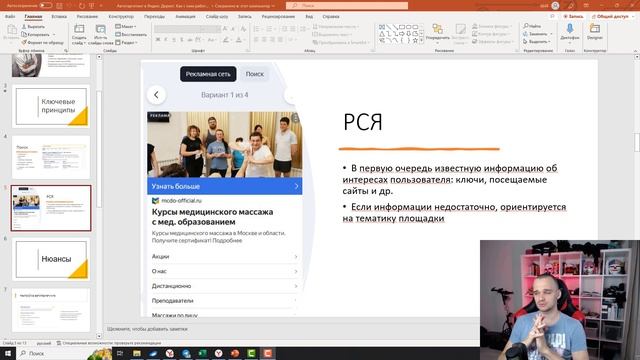Select slide 4 Поиск thumbnail
640x360 pixels.
click(51, 157)
